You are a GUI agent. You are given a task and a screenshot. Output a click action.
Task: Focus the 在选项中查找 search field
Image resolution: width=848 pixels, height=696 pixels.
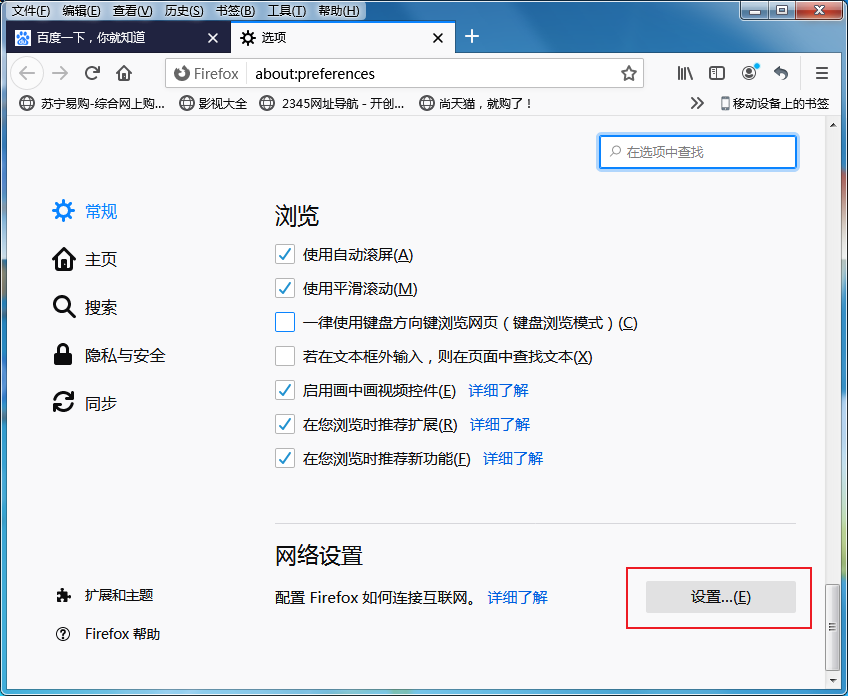point(697,152)
